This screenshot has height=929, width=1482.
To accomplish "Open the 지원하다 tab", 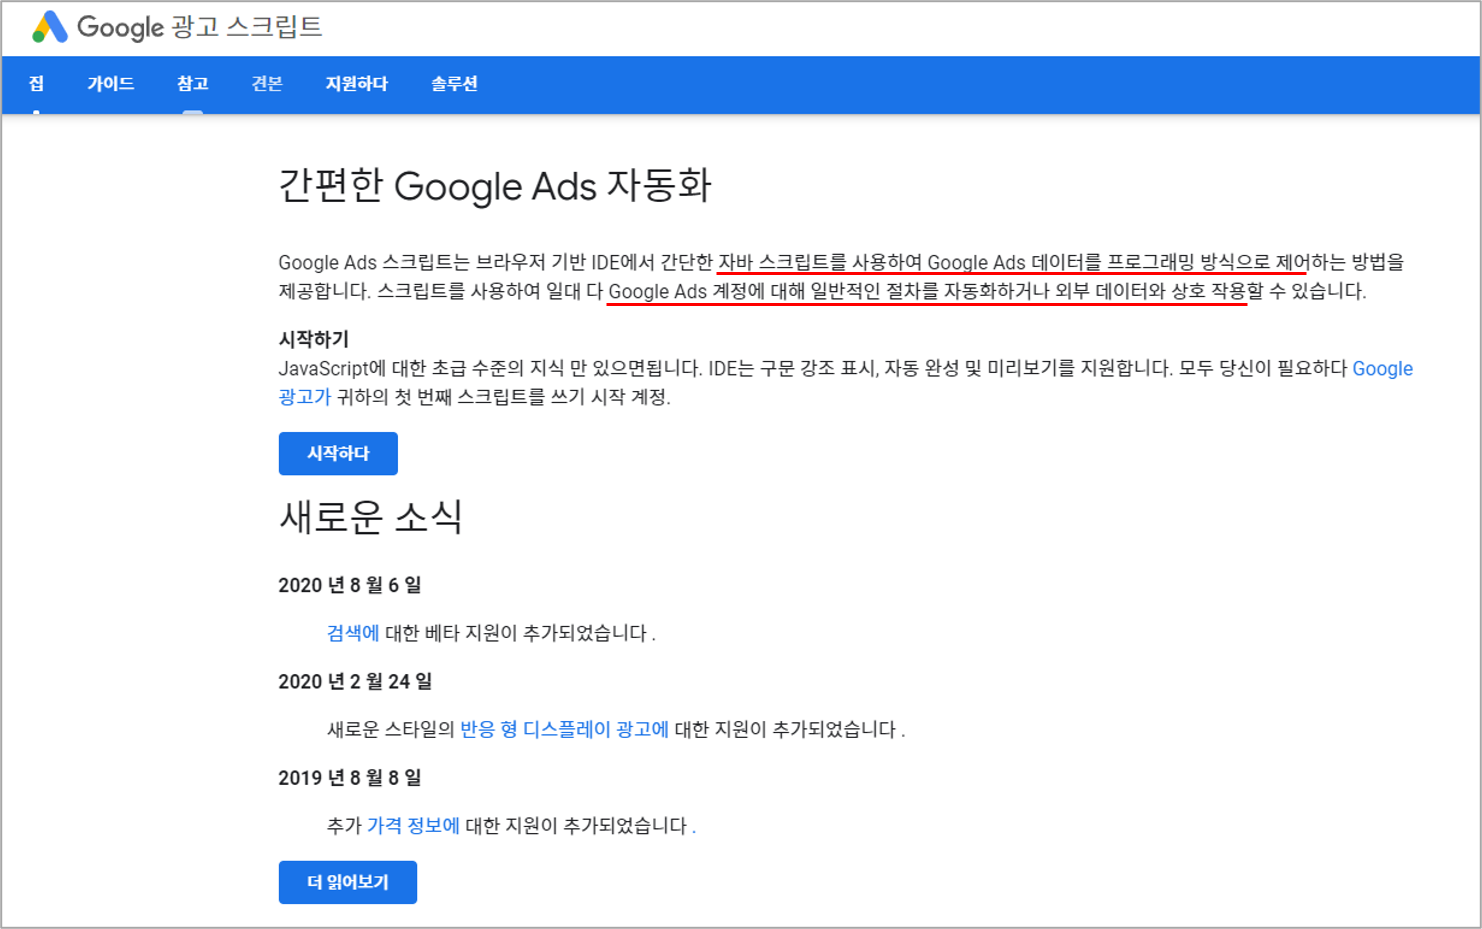I will coord(356,84).
